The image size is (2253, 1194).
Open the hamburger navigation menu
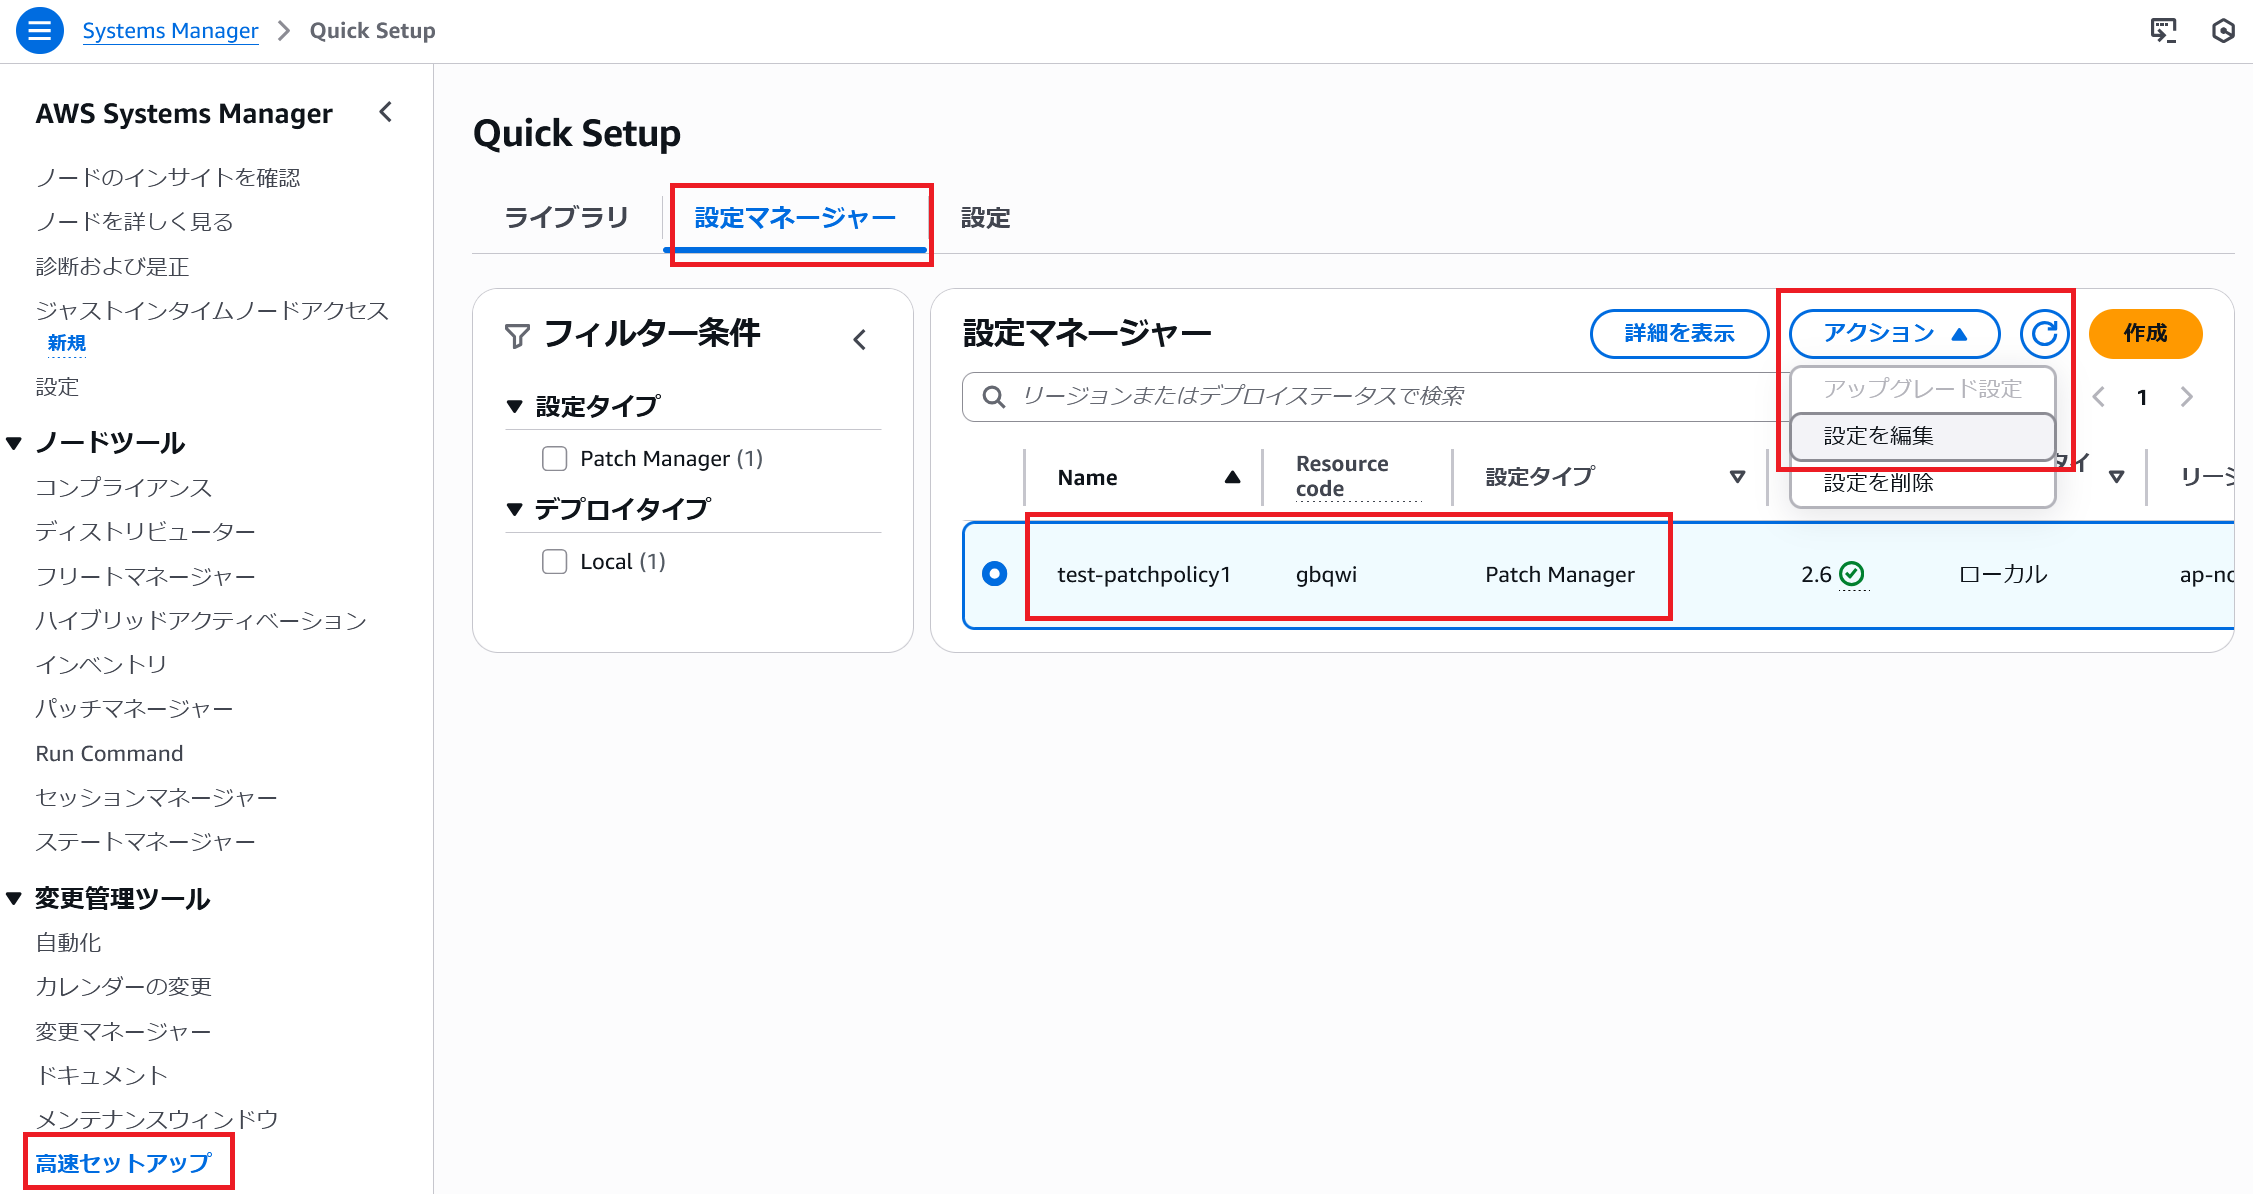(x=39, y=31)
